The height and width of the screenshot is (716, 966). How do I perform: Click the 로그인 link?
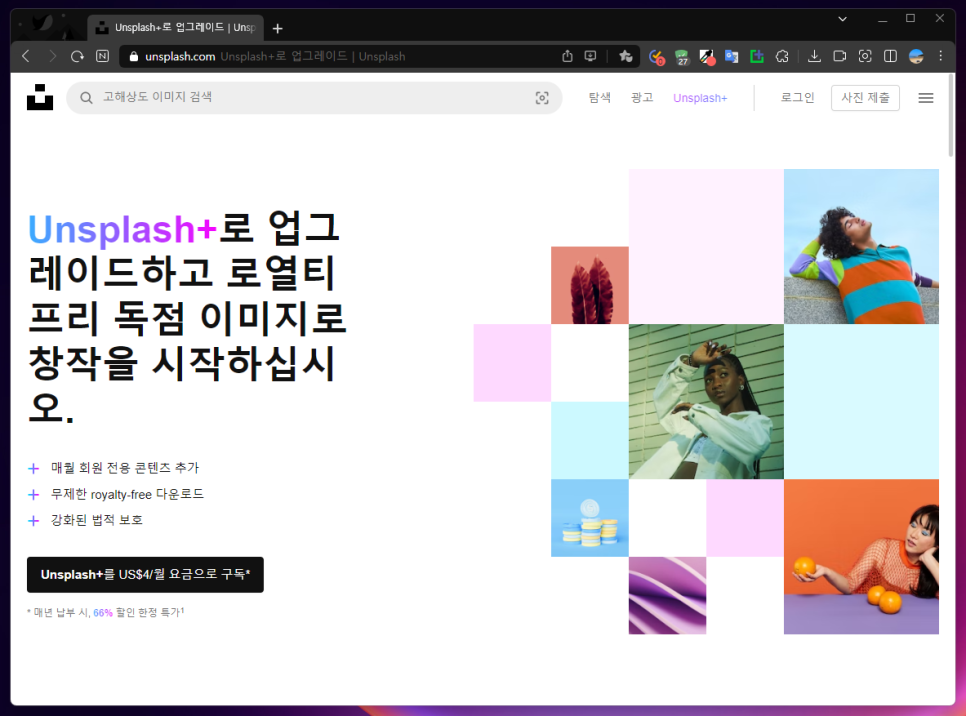[x=797, y=98]
